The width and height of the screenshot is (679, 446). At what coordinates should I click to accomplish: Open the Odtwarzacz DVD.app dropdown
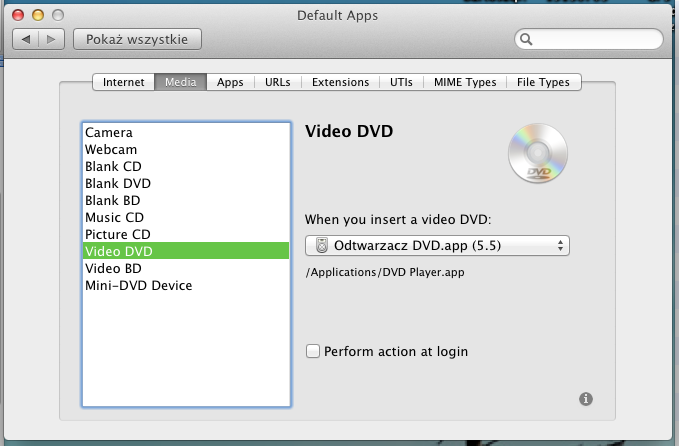coord(437,245)
